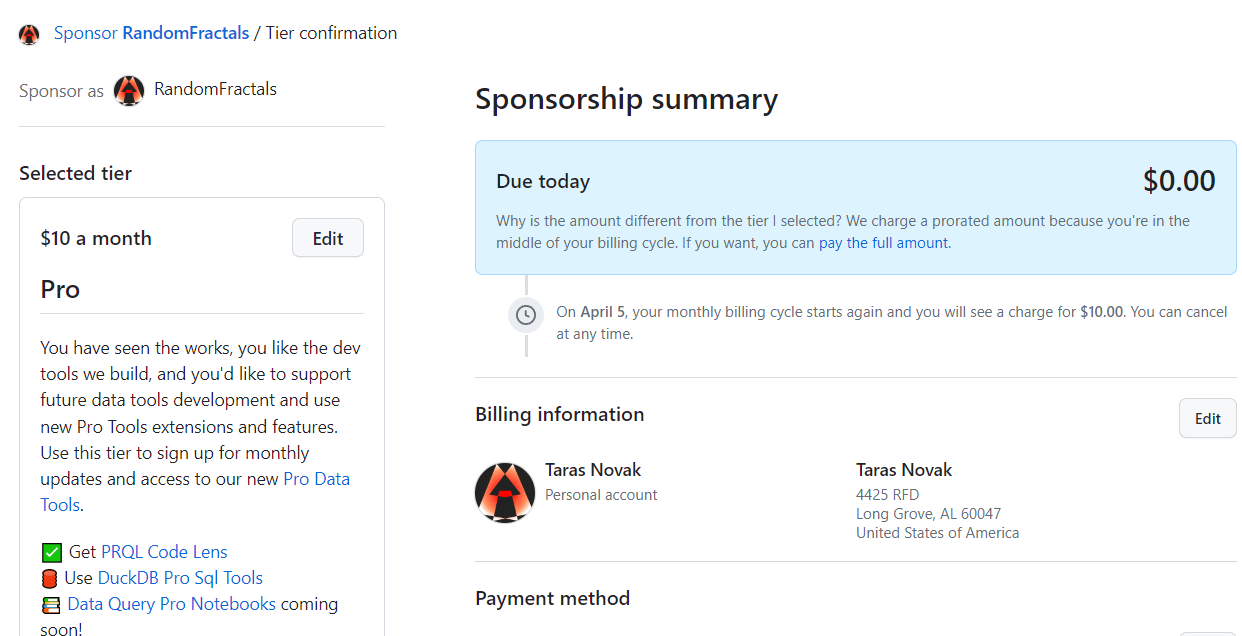Viewport: 1242px width, 636px height.
Task: Click Taras Novak's avatar in Billing information
Action: tap(505, 493)
